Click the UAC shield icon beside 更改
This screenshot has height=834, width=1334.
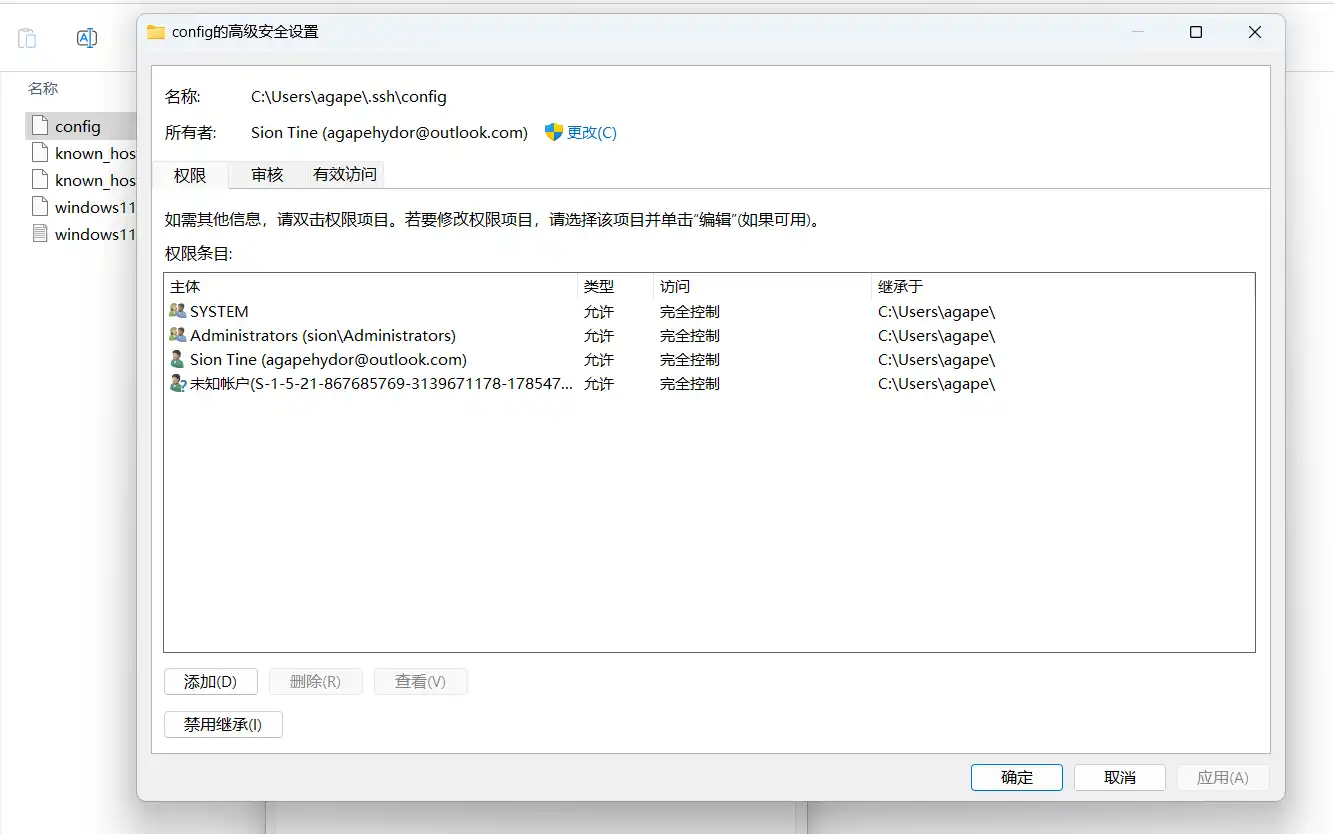(x=554, y=132)
